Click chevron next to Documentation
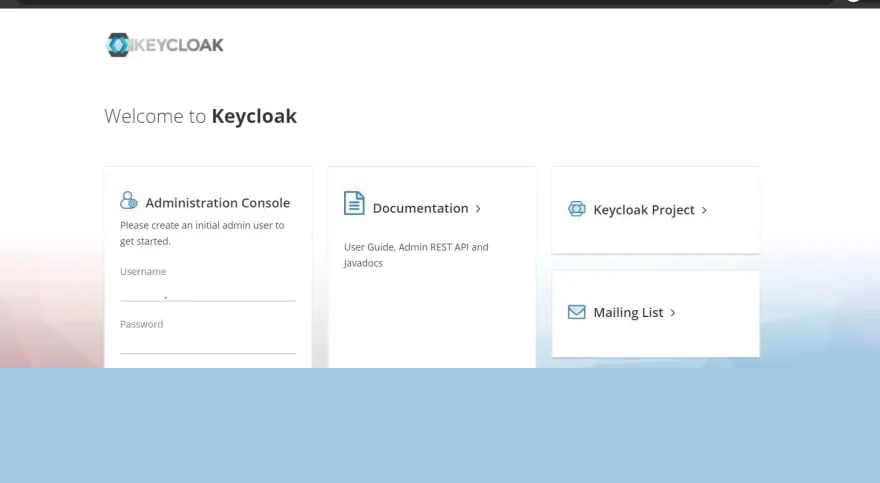 pyautogui.click(x=478, y=209)
